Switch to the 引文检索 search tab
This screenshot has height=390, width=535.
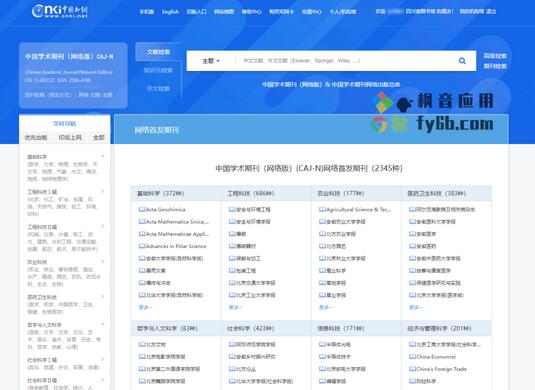(158, 89)
